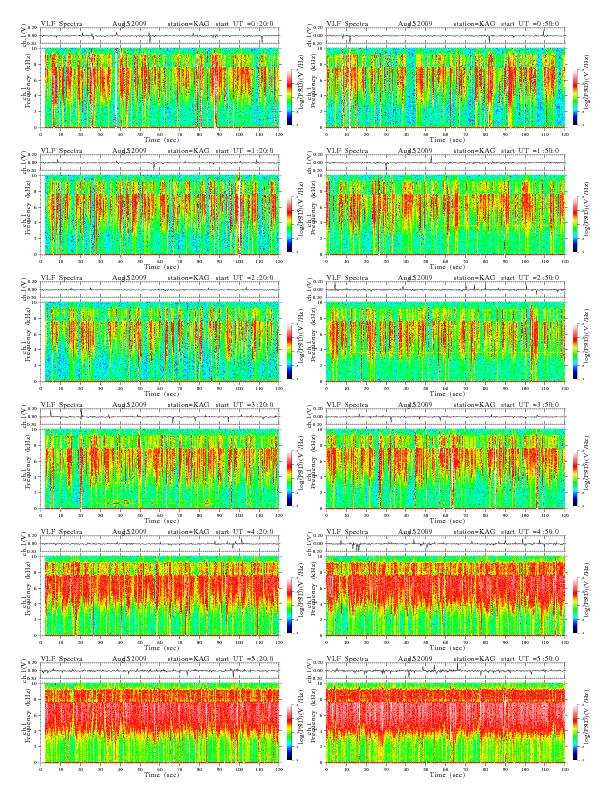
Task: Click the ch.1 voltage waveform strip above 4:20:0 spectrogram
Action: pyautogui.click(x=160, y=544)
